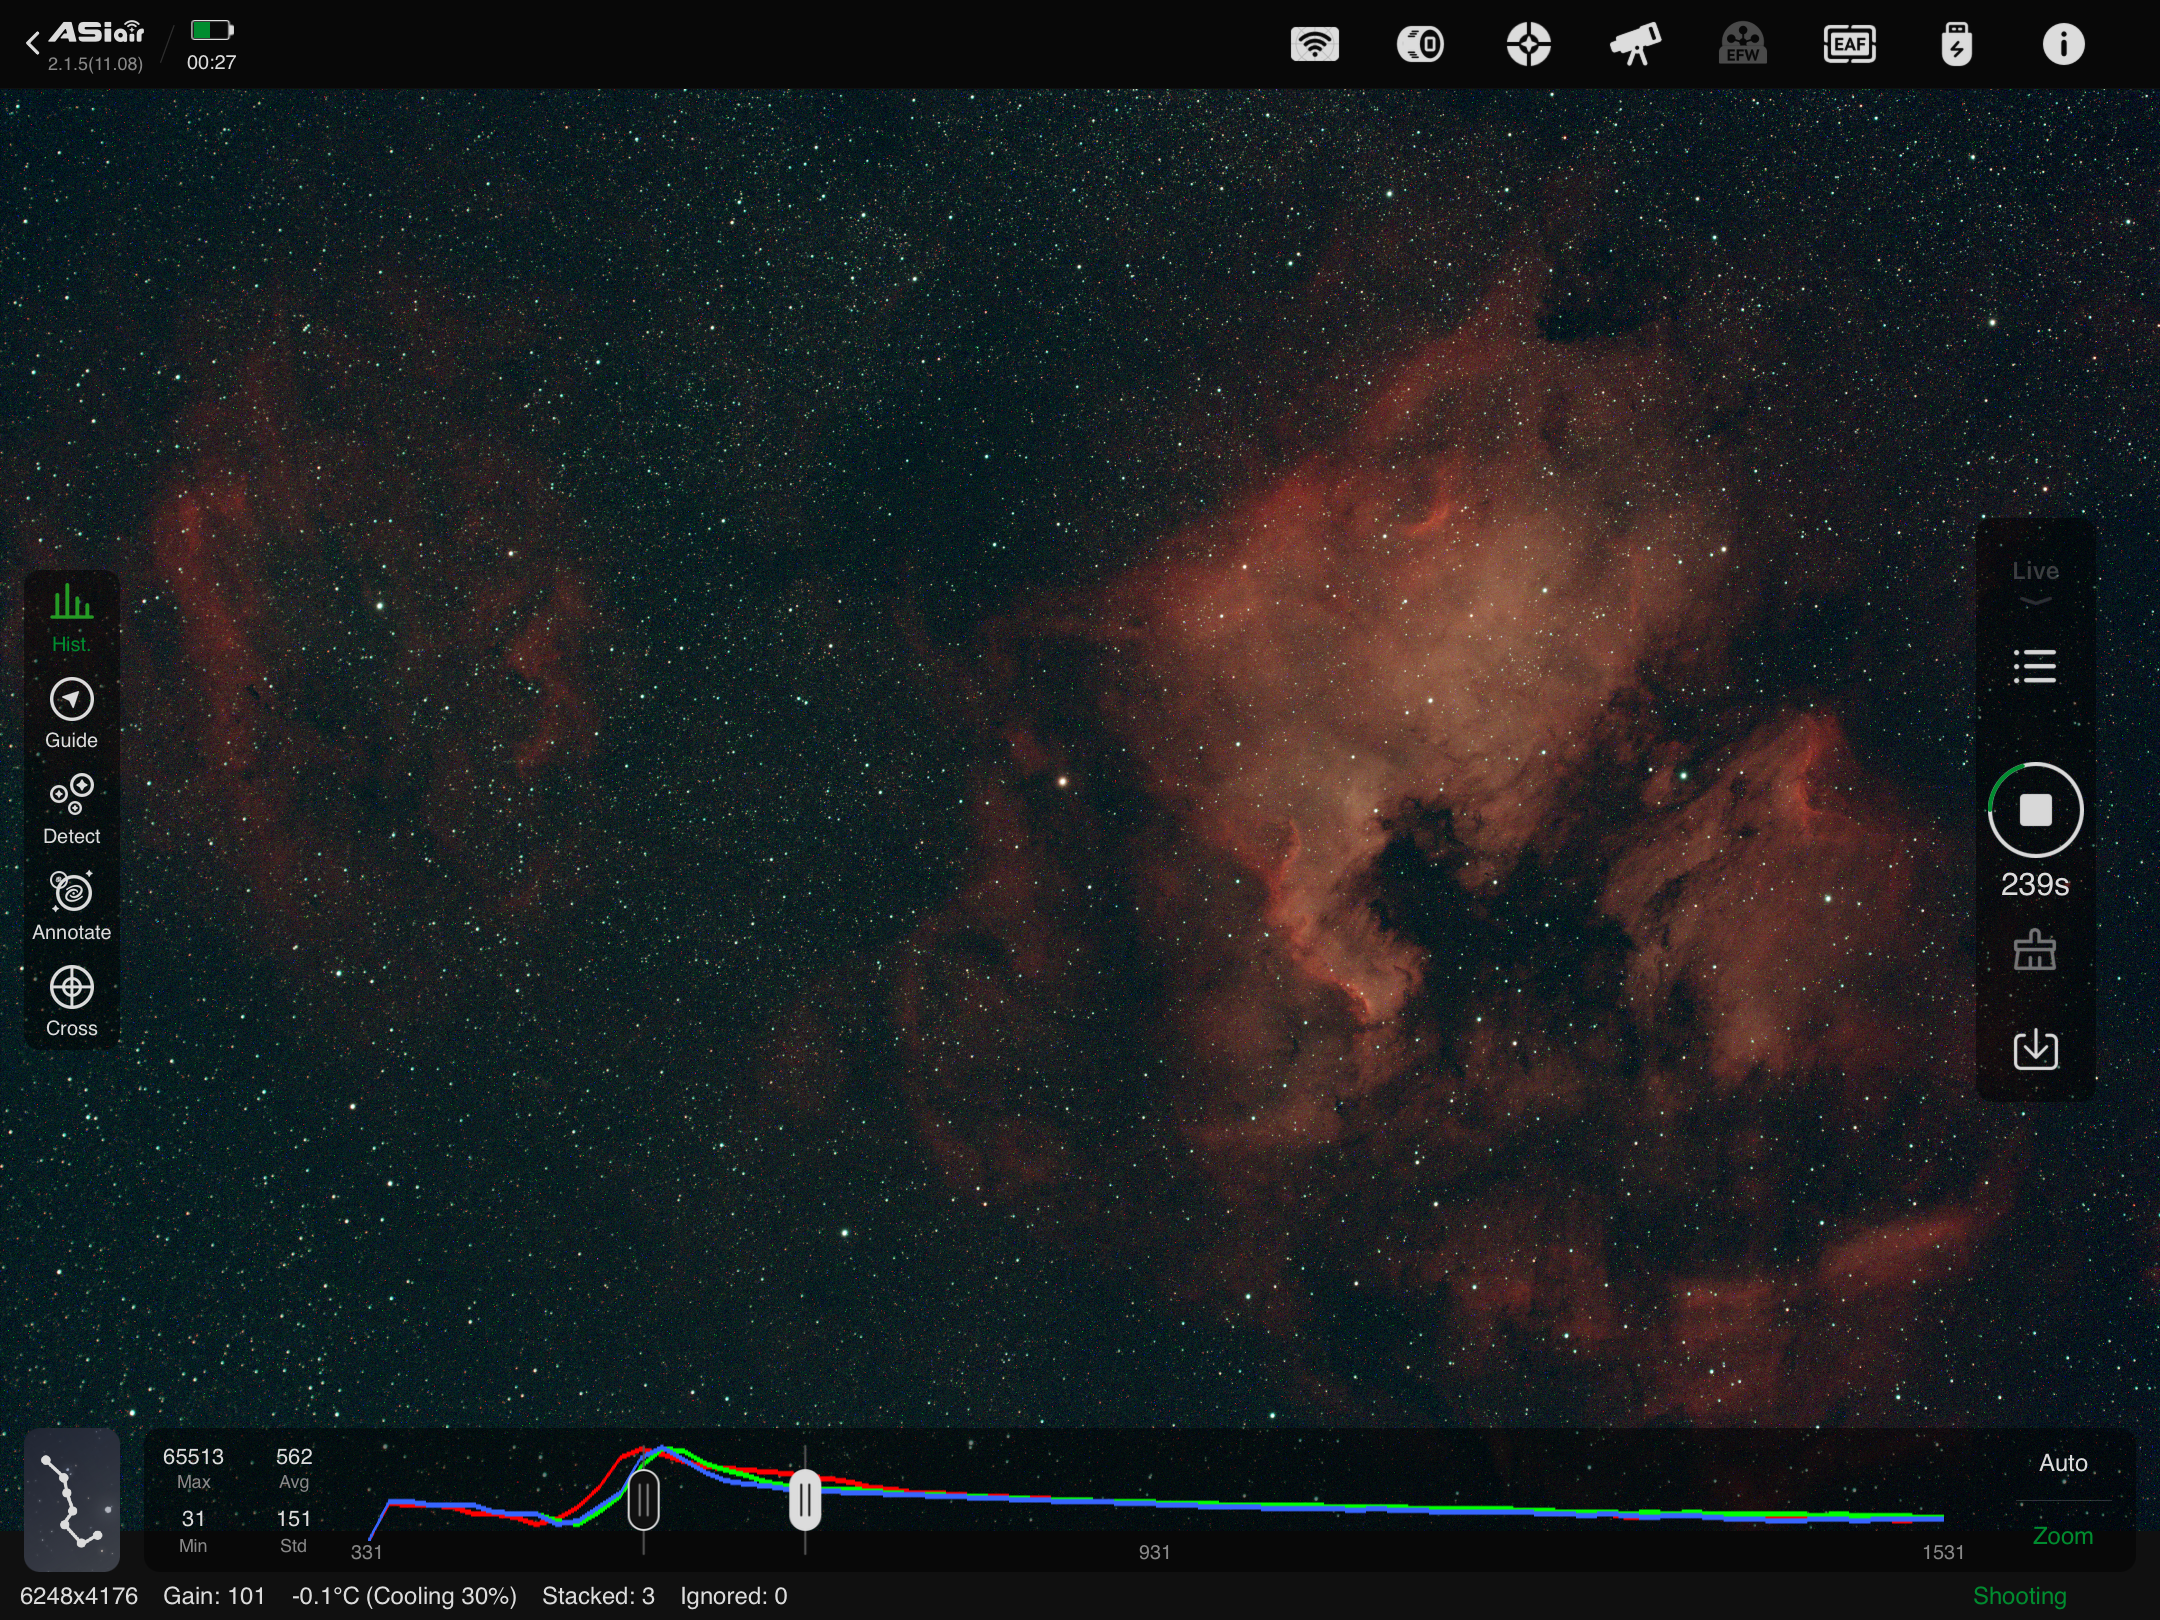Image resolution: width=2160 pixels, height=1620 pixels.
Task: Open power and storage settings icon
Action: point(1956,45)
